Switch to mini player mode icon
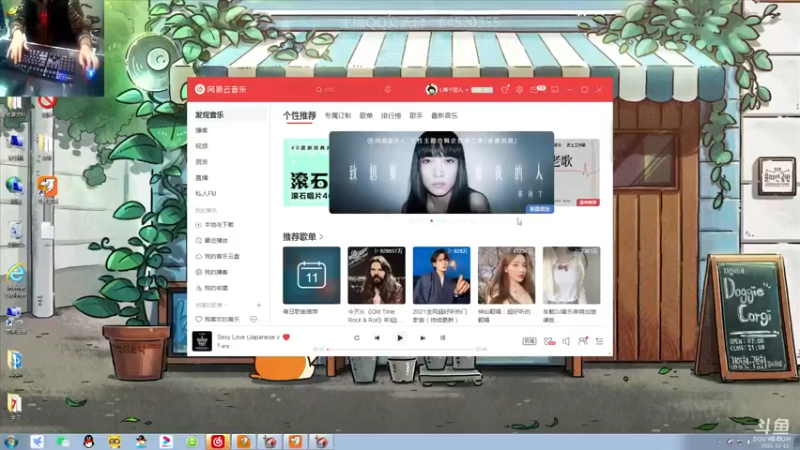The image size is (800, 450). click(x=555, y=90)
